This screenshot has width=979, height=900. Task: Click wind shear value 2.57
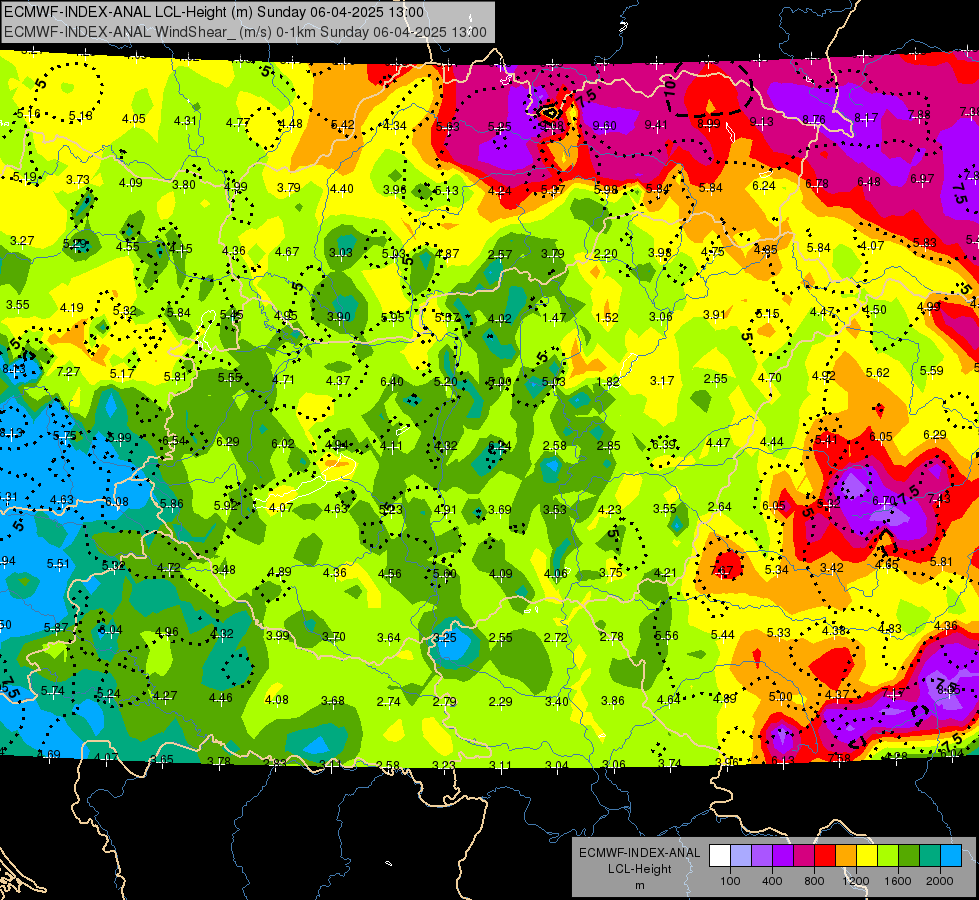[x=499, y=255]
